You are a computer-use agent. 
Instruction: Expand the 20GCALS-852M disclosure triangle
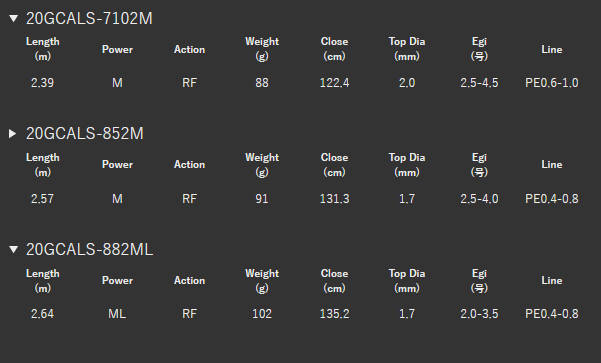(13, 133)
